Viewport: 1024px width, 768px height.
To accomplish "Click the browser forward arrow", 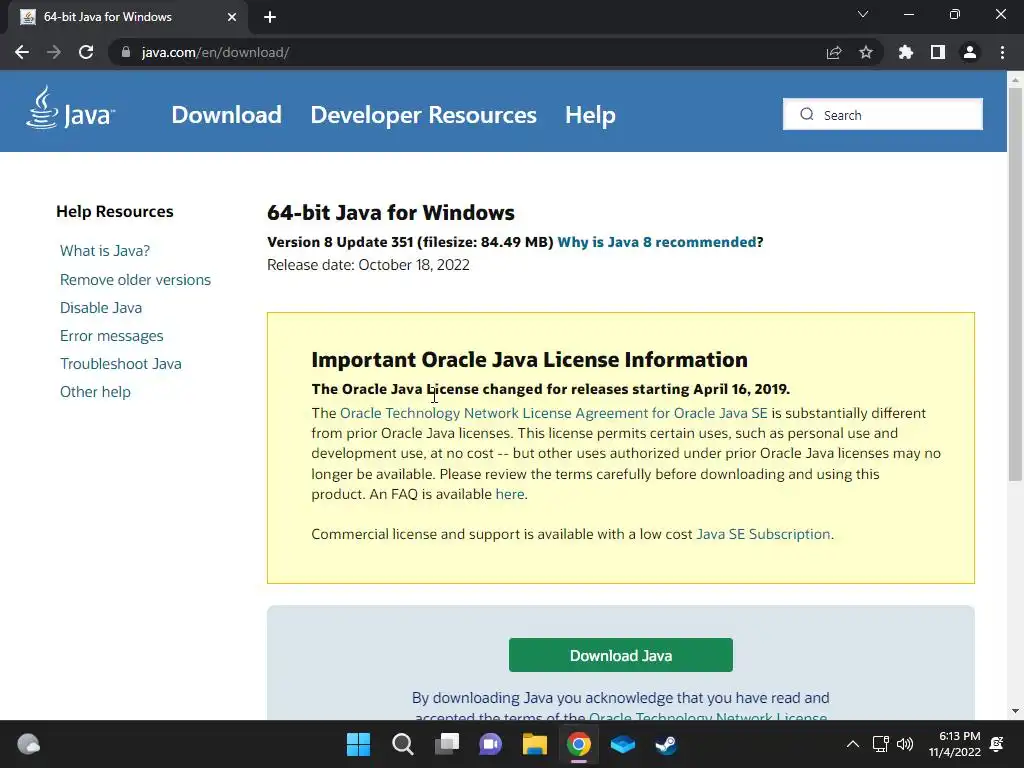I will pos(54,52).
